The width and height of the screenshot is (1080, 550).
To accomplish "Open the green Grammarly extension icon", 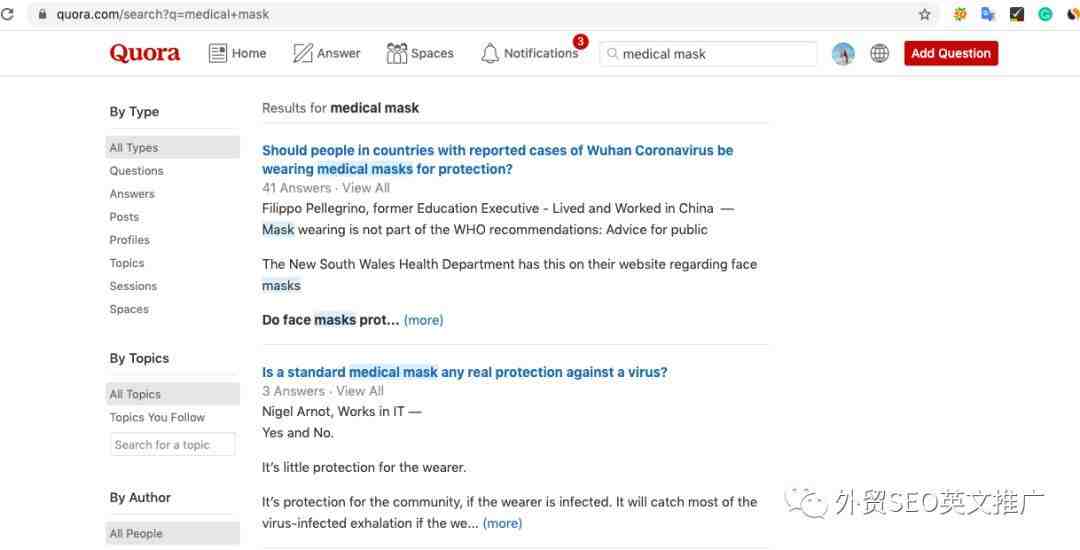I will 1045,14.
